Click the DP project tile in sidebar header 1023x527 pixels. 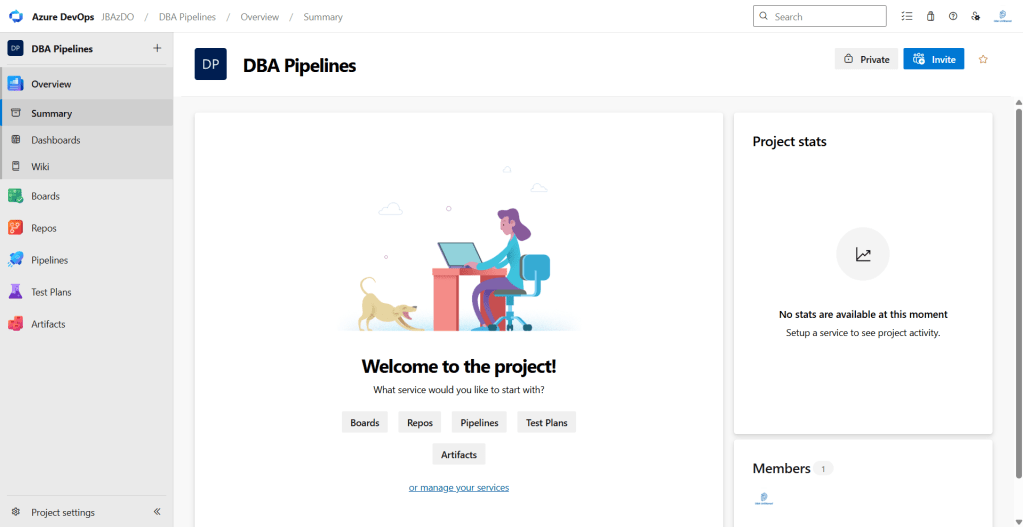click(16, 48)
